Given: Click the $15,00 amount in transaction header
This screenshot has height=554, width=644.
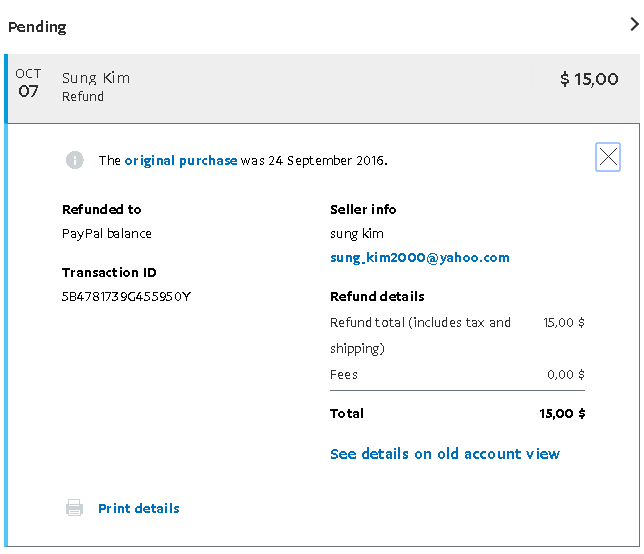Looking at the screenshot, I should click(589, 79).
